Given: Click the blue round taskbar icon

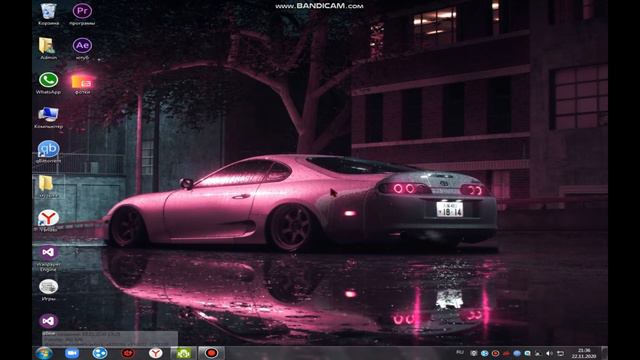Looking at the screenshot, I should click(x=100, y=353).
